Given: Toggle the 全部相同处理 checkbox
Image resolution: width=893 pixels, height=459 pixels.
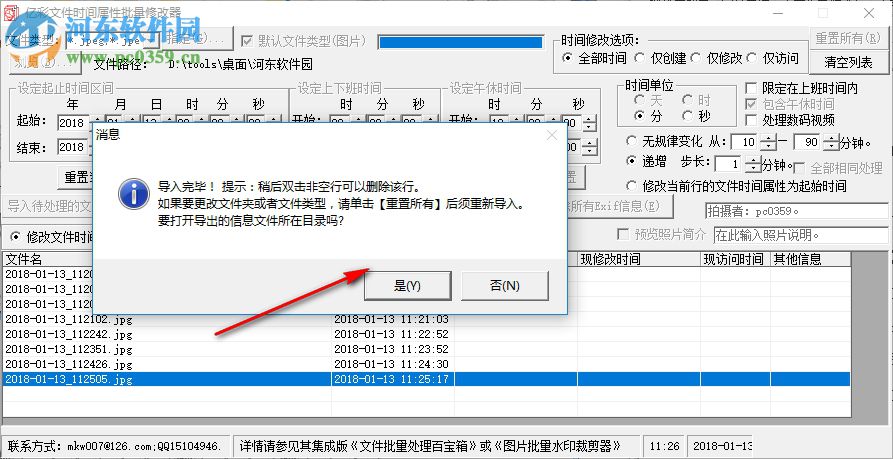Looking at the screenshot, I should (837, 169).
